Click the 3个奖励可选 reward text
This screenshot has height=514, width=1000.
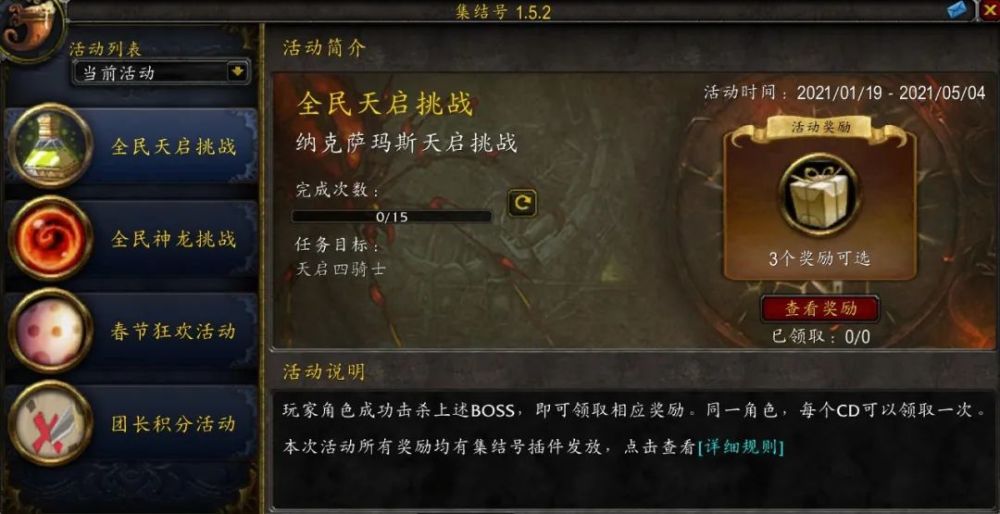pyautogui.click(x=820, y=258)
